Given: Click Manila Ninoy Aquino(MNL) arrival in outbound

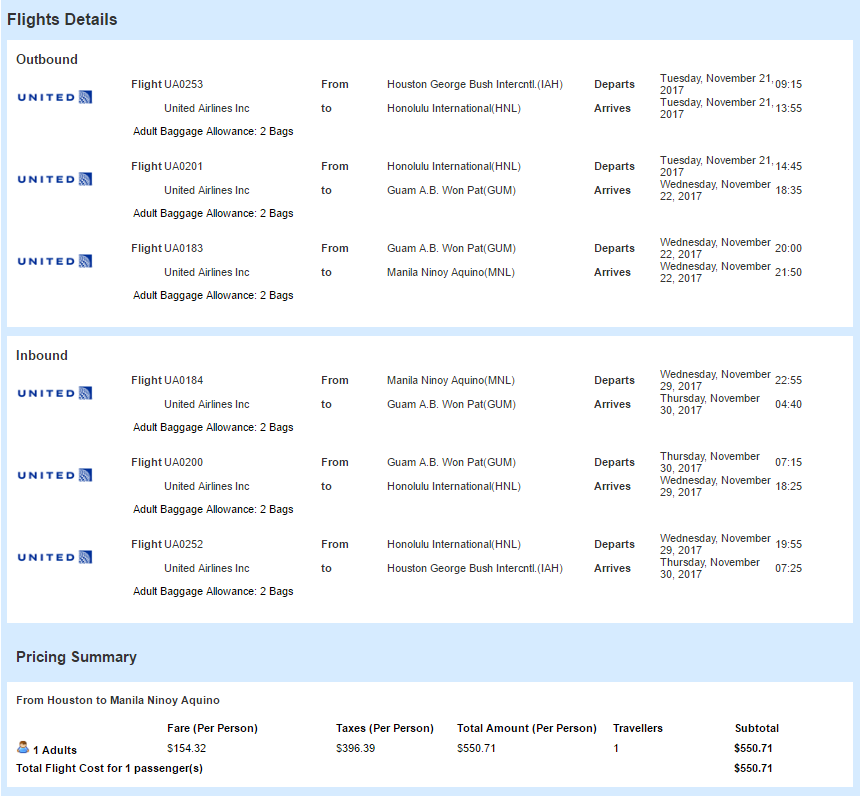Looking at the screenshot, I should (451, 272).
